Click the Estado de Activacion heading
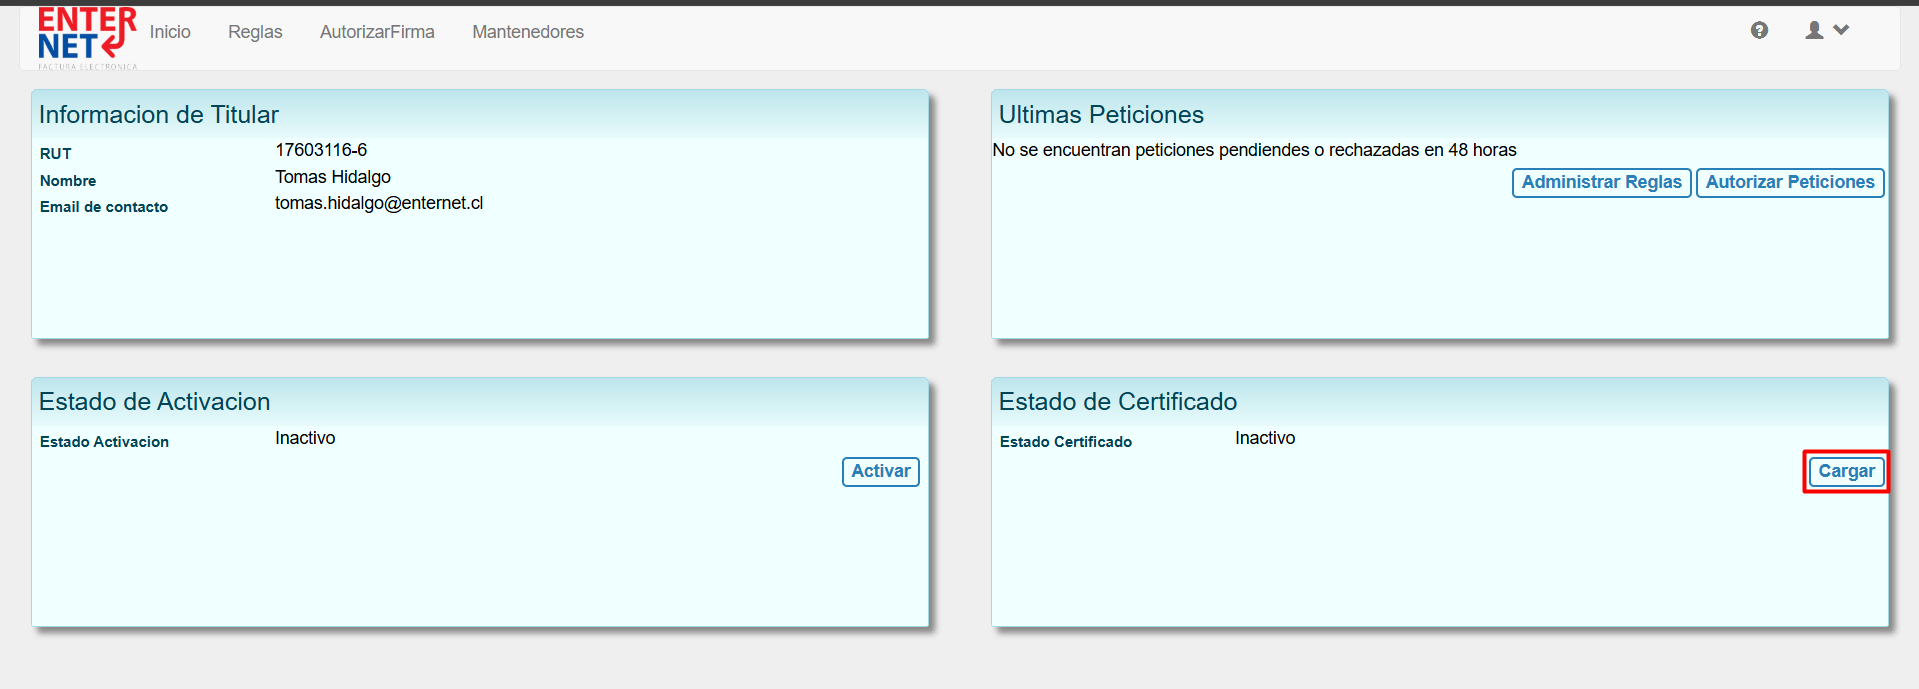This screenshot has height=689, width=1919. 155,402
